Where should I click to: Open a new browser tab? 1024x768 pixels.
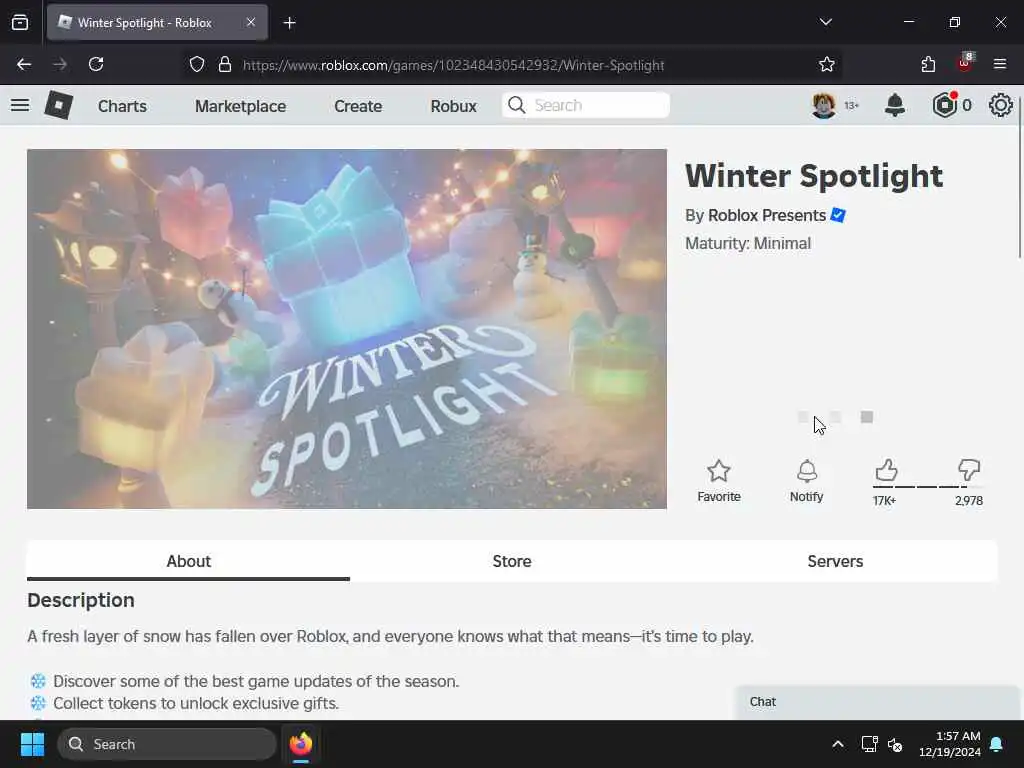point(289,23)
